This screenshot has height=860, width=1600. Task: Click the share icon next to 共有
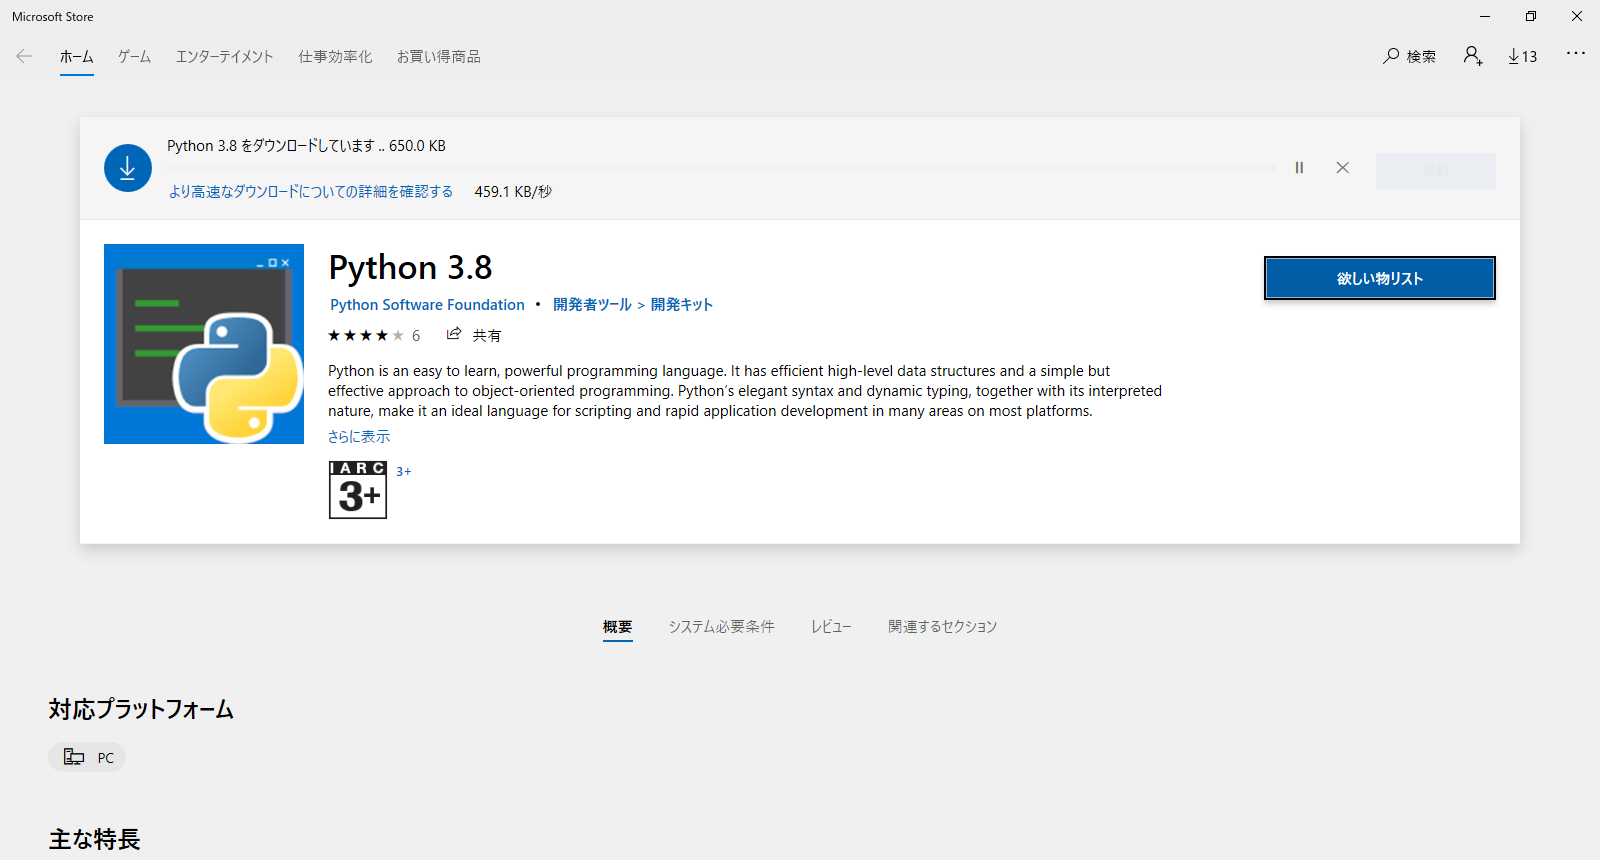tap(454, 334)
